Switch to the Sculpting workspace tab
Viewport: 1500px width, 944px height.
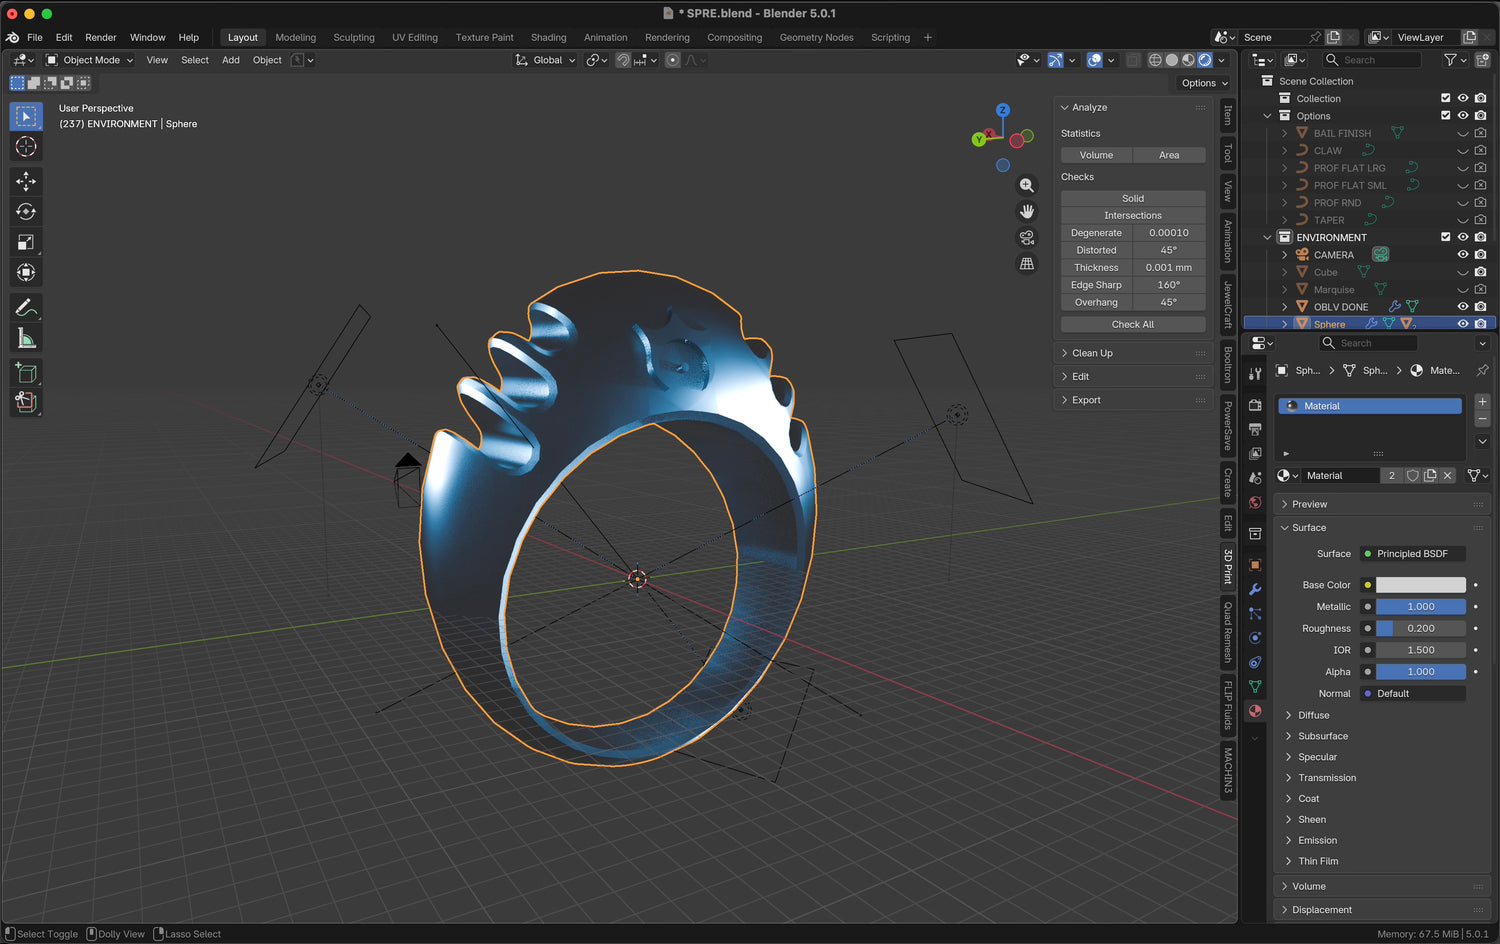353,37
